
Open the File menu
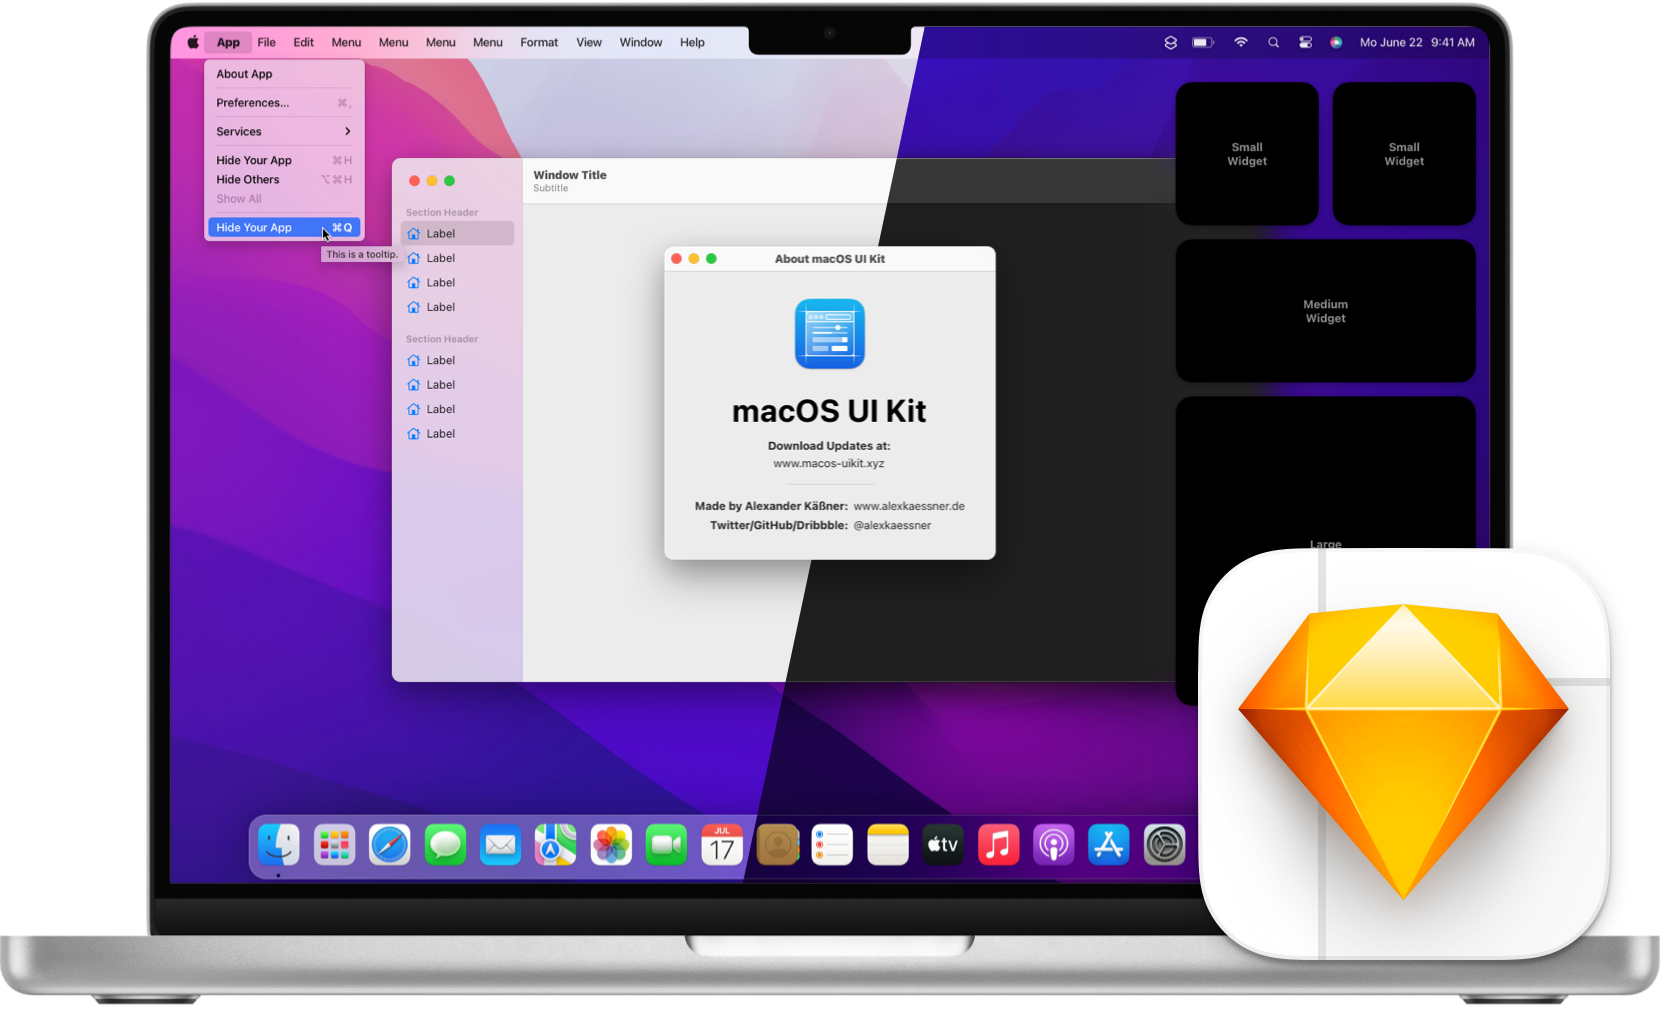[x=266, y=42]
